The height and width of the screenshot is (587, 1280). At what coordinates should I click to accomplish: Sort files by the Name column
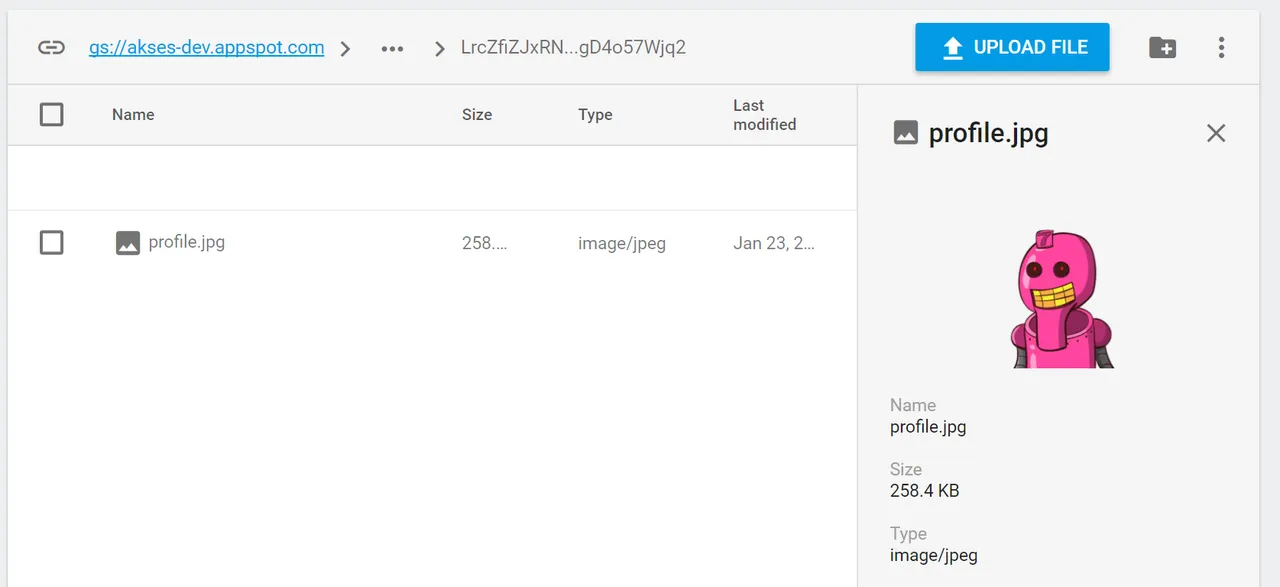point(133,114)
